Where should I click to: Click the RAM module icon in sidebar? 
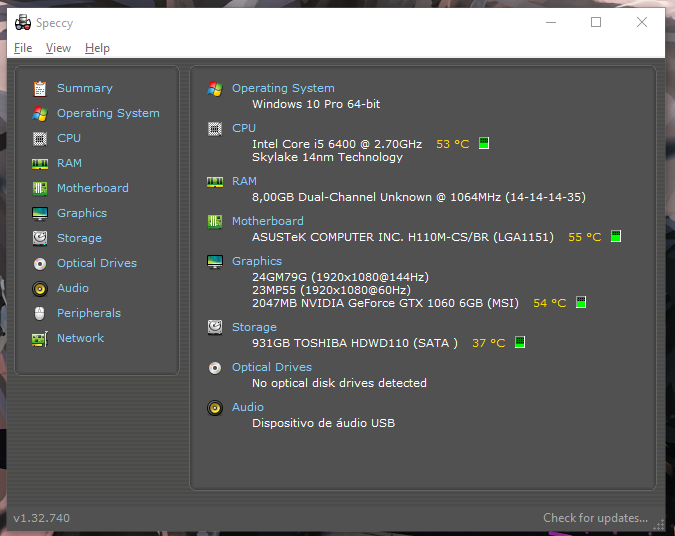pos(40,163)
